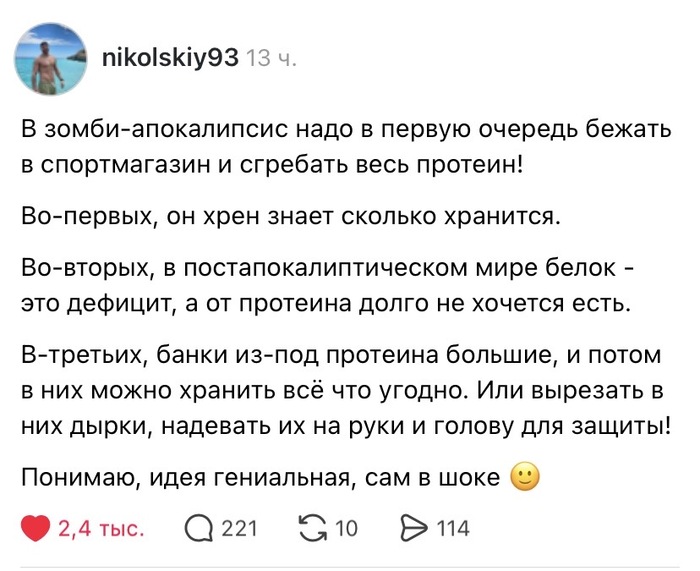The image size is (700, 571).
Task: Share the post with the paper plane icon
Action: click(414, 529)
